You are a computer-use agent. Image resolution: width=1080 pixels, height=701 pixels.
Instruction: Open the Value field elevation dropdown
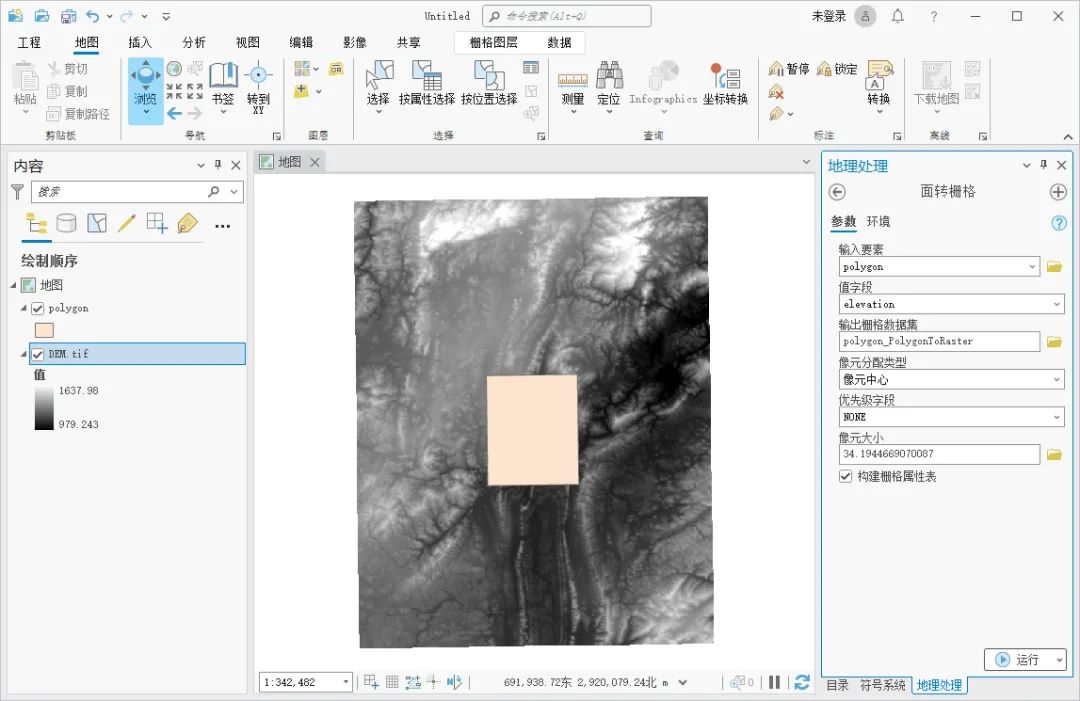tap(1057, 304)
